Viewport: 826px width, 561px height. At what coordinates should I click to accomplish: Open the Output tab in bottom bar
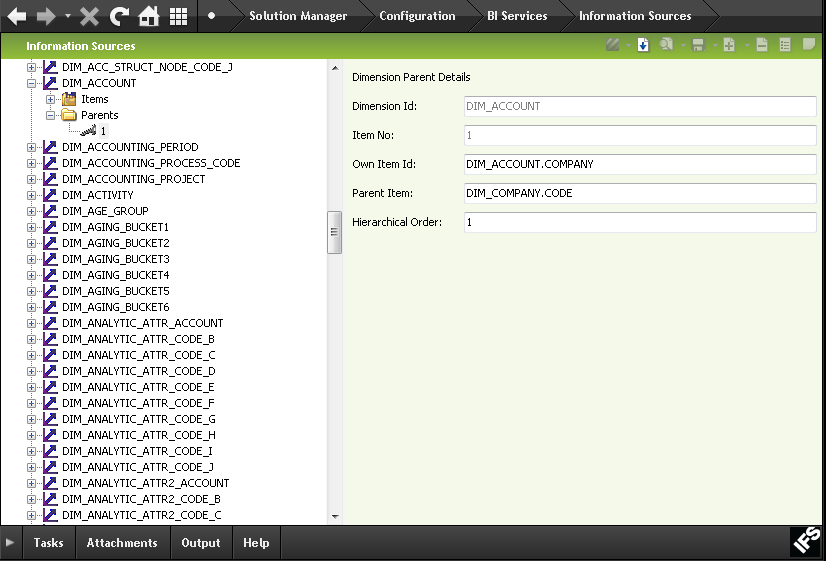[x=200, y=543]
